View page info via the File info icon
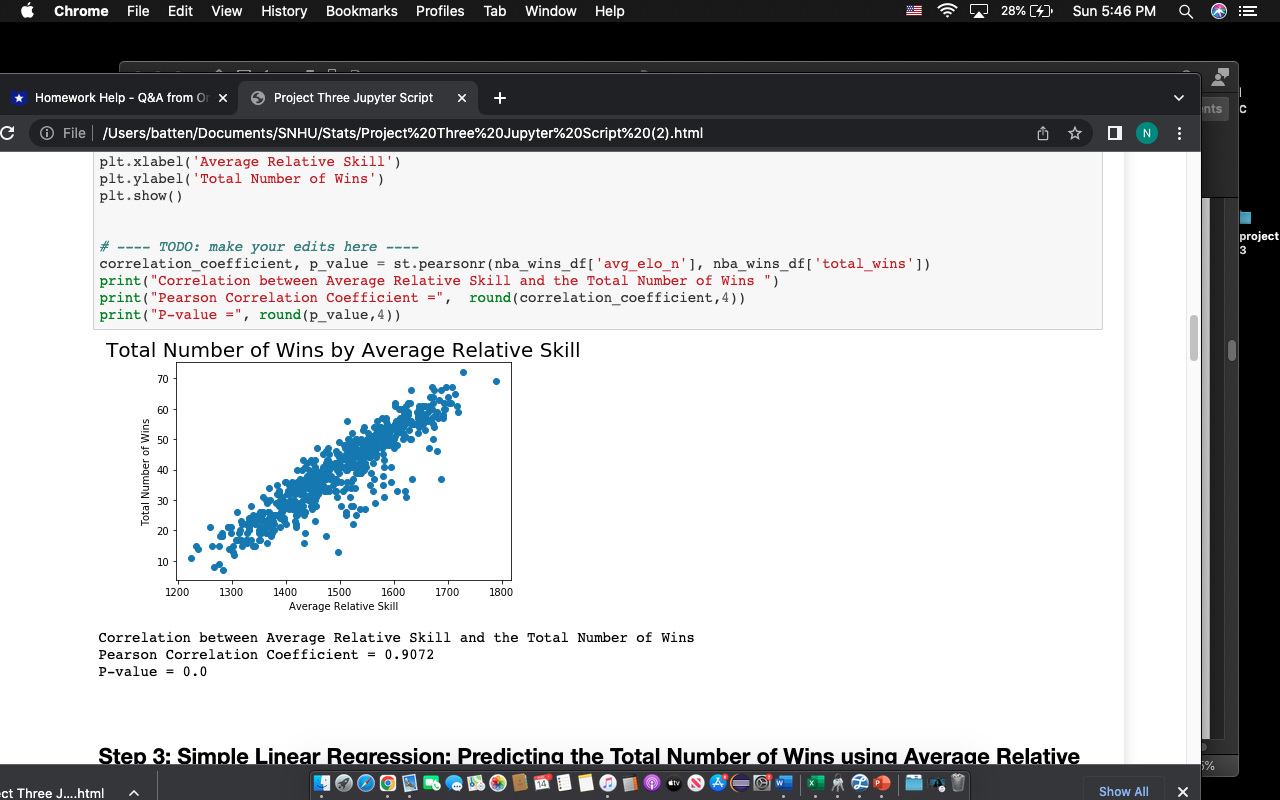Screen dimensions: 1280x800 pyautogui.click(x=46, y=132)
